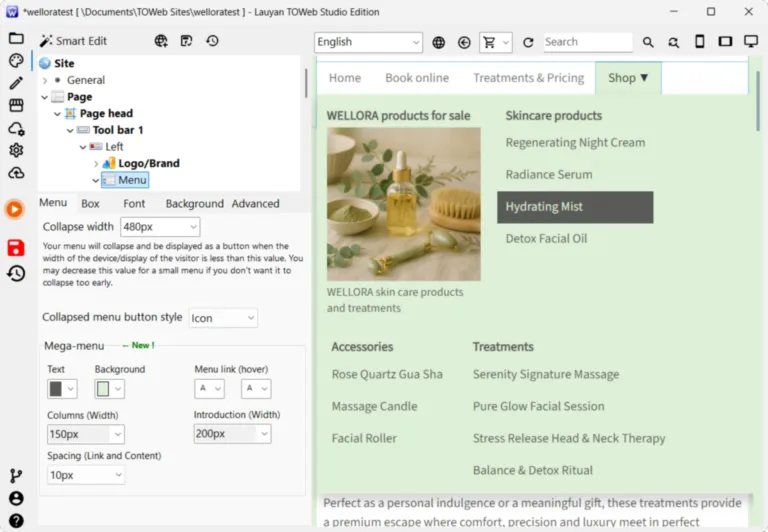
Task: Click the find-and-replace search icon
Action: tap(674, 43)
